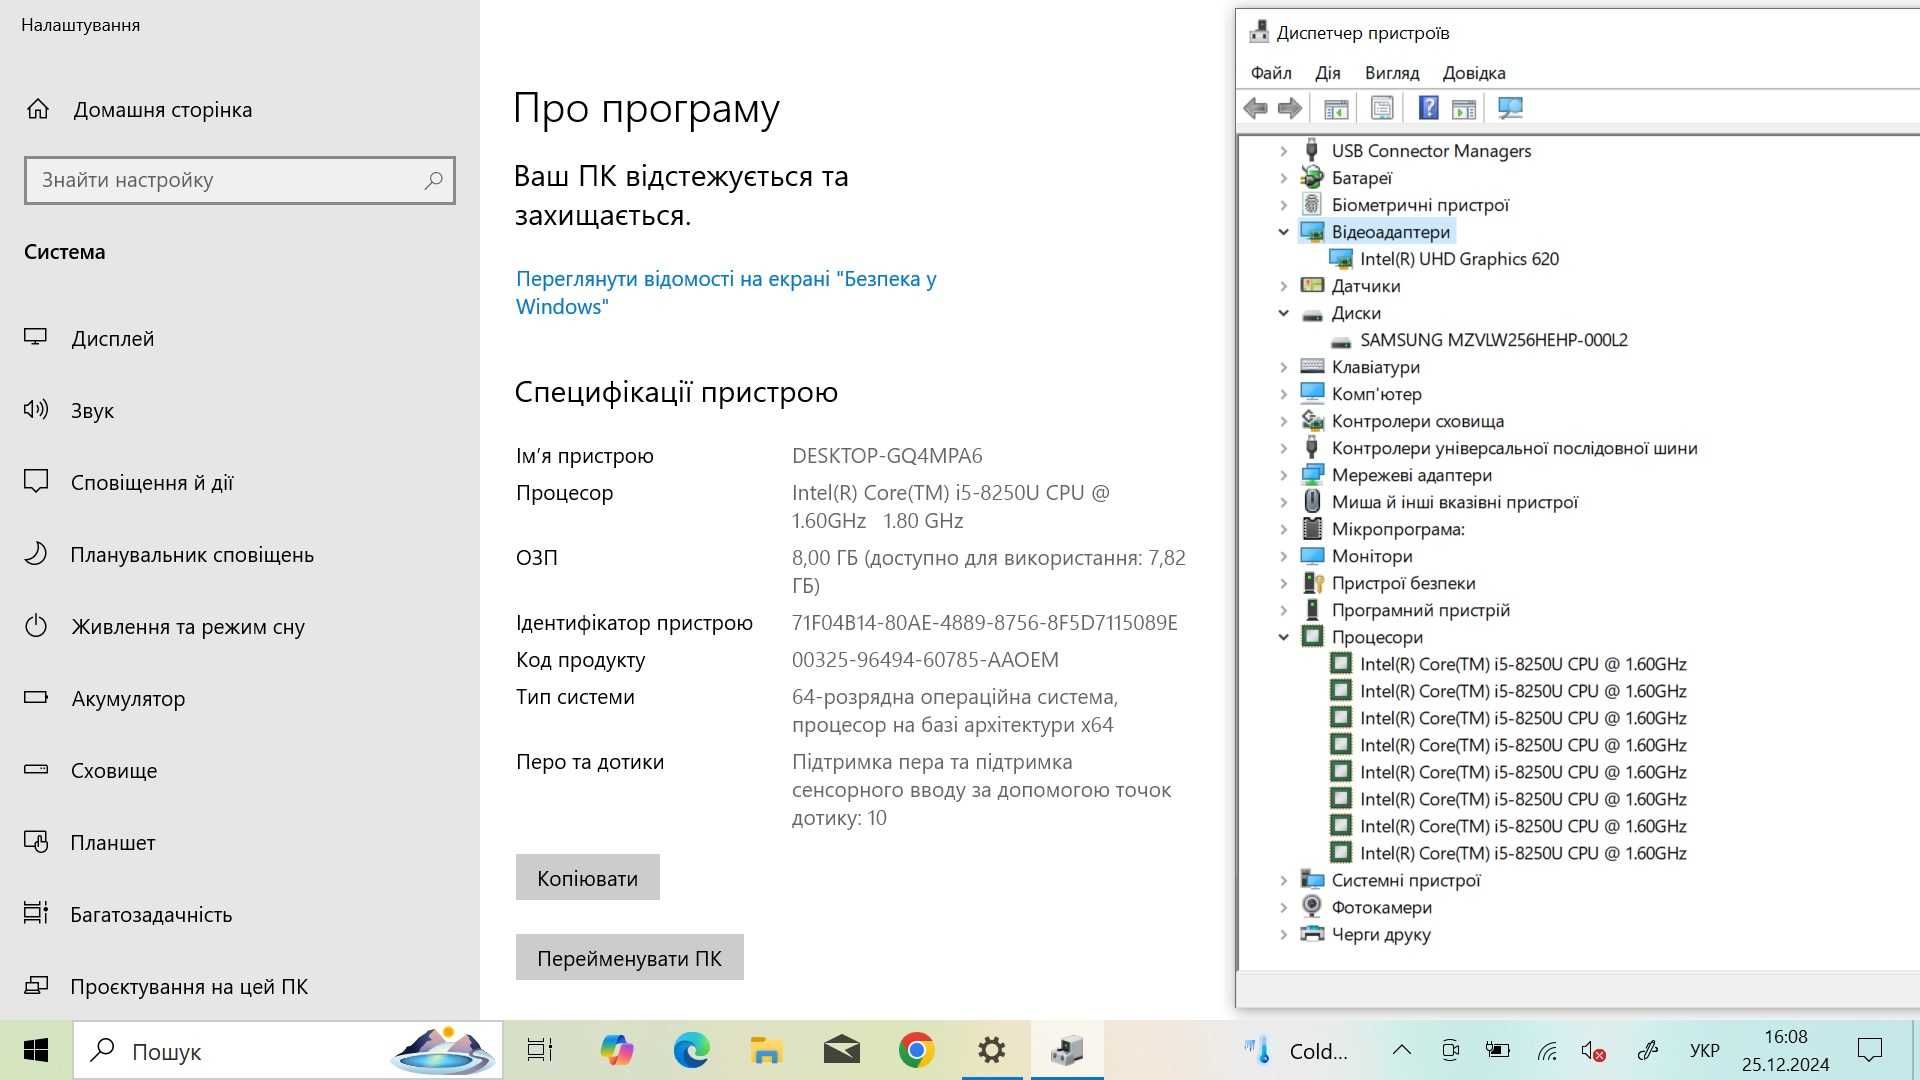The image size is (1920, 1080).
Task: Click the show/hide console tree toolbar icon
Action: pyautogui.click(x=1336, y=108)
